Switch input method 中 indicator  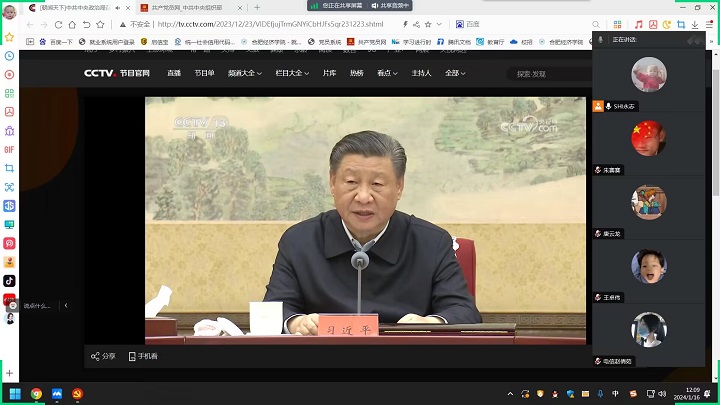615,394
